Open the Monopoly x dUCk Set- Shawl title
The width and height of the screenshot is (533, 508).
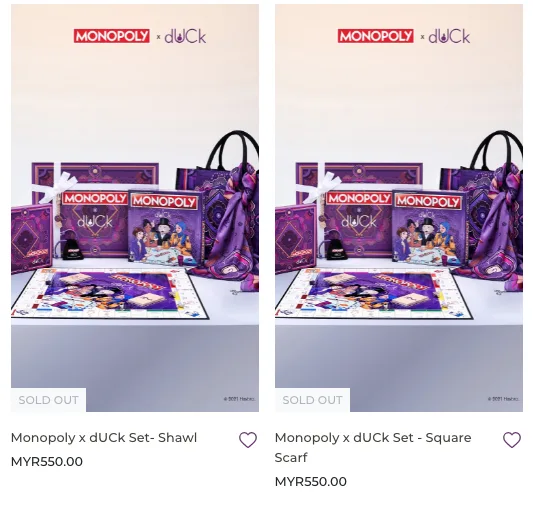click(104, 438)
